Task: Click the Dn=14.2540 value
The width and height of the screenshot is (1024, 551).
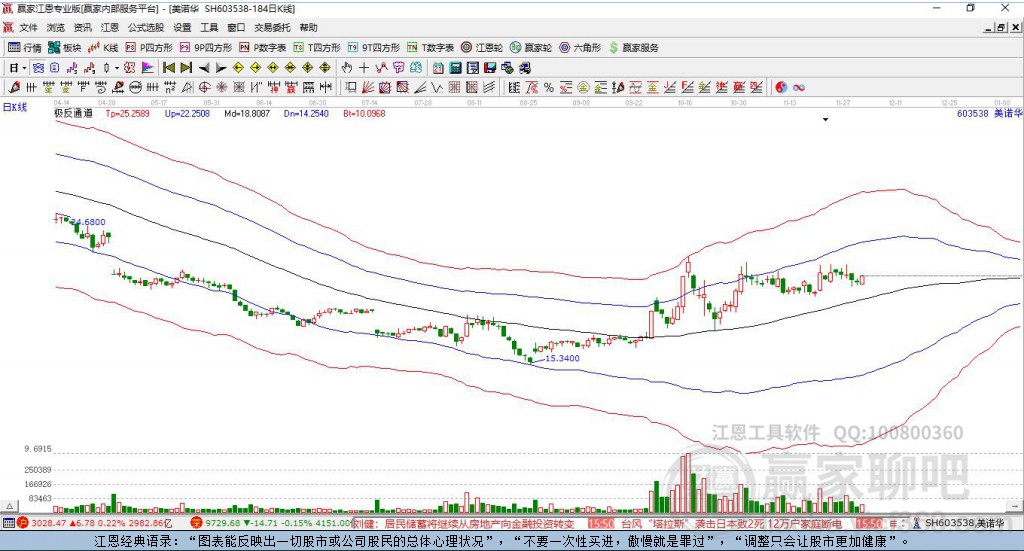Action: (x=306, y=114)
